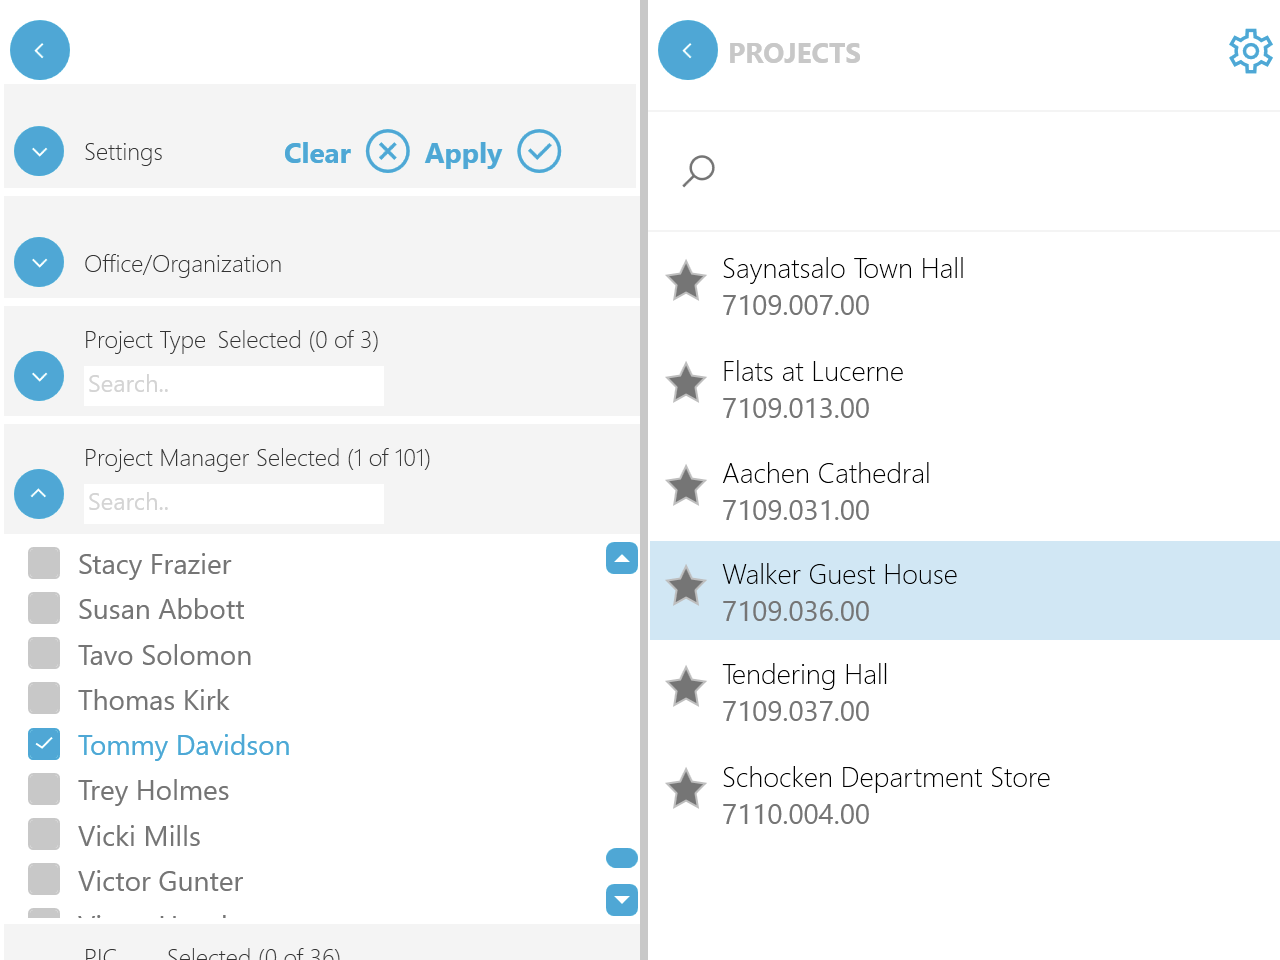Click the scroll down arrow of manager list

[622, 900]
